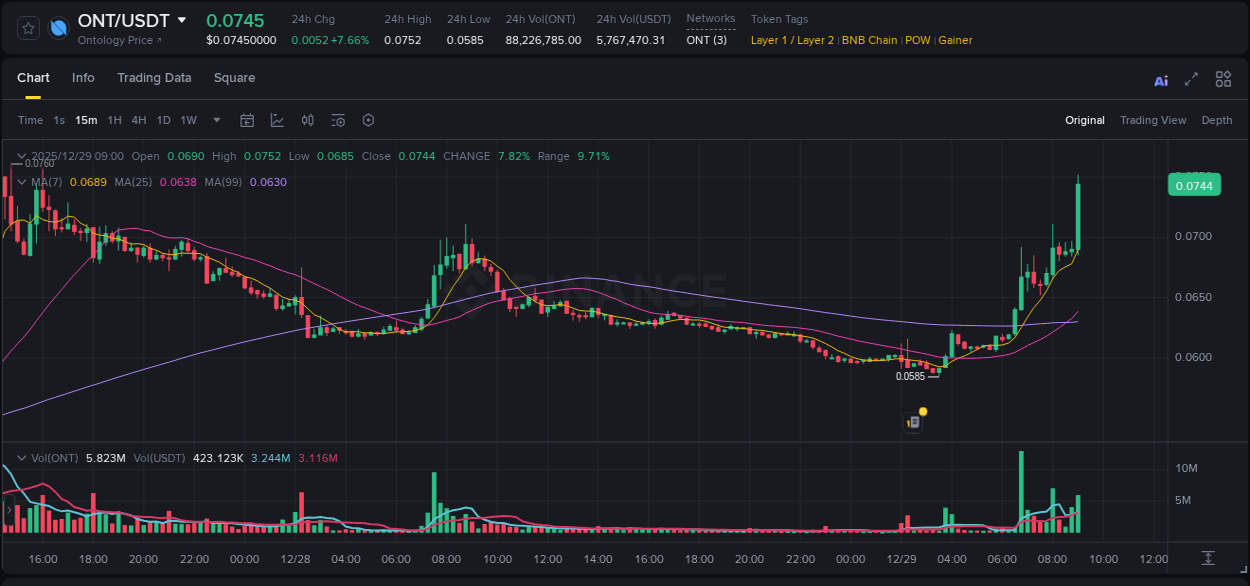This screenshot has width=1250, height=586.
Task: Open chart settings via hexagon icon
Action: pos(368,120)
